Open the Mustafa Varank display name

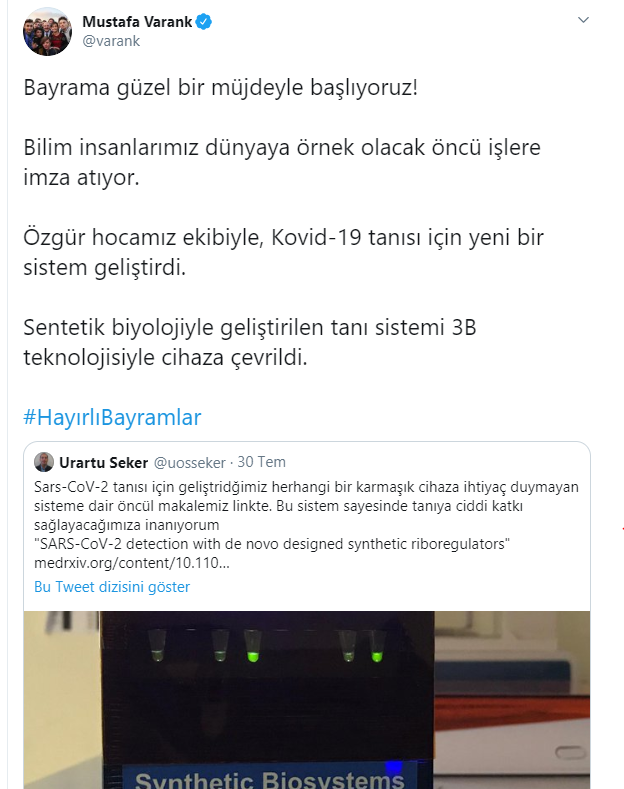pyautogui.click(x=137, y=22)
